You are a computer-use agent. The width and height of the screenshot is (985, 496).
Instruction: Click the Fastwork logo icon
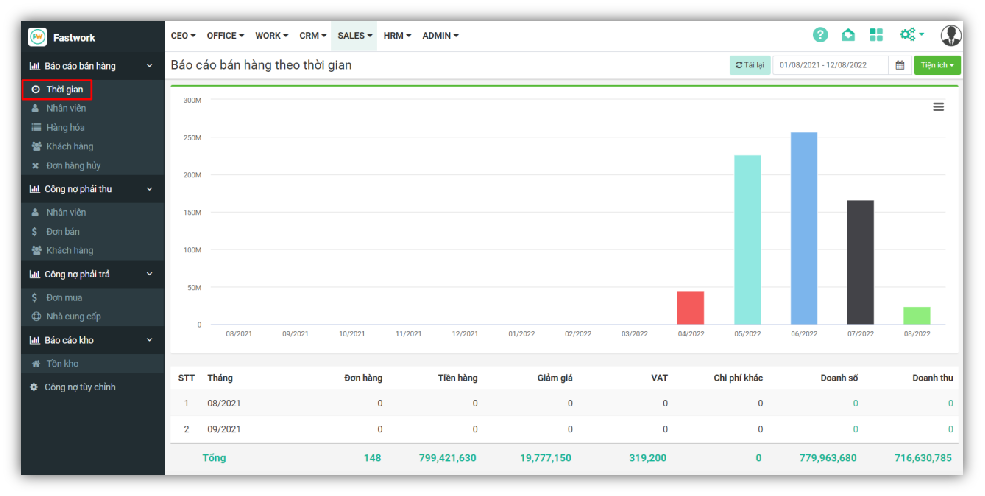pos(38,37)
